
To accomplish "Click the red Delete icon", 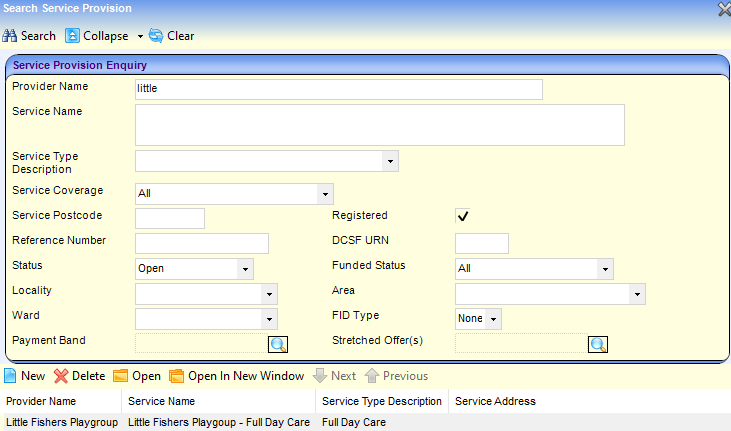I will coord(61,376).
